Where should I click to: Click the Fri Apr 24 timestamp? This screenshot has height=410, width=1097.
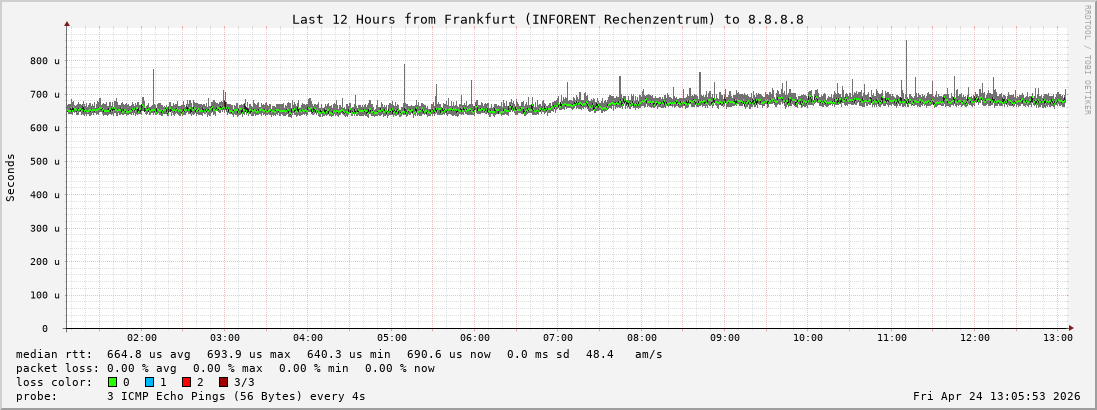(996, 396)
